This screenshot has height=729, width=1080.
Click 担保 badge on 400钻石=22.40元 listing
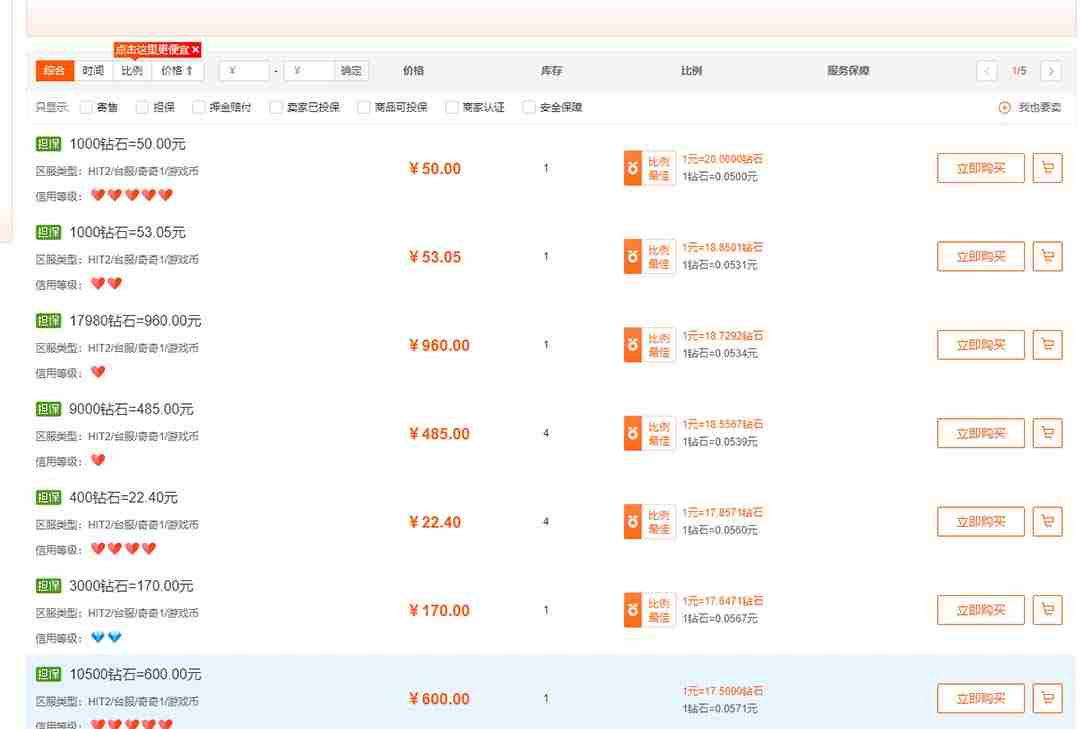tap(48, 497)
